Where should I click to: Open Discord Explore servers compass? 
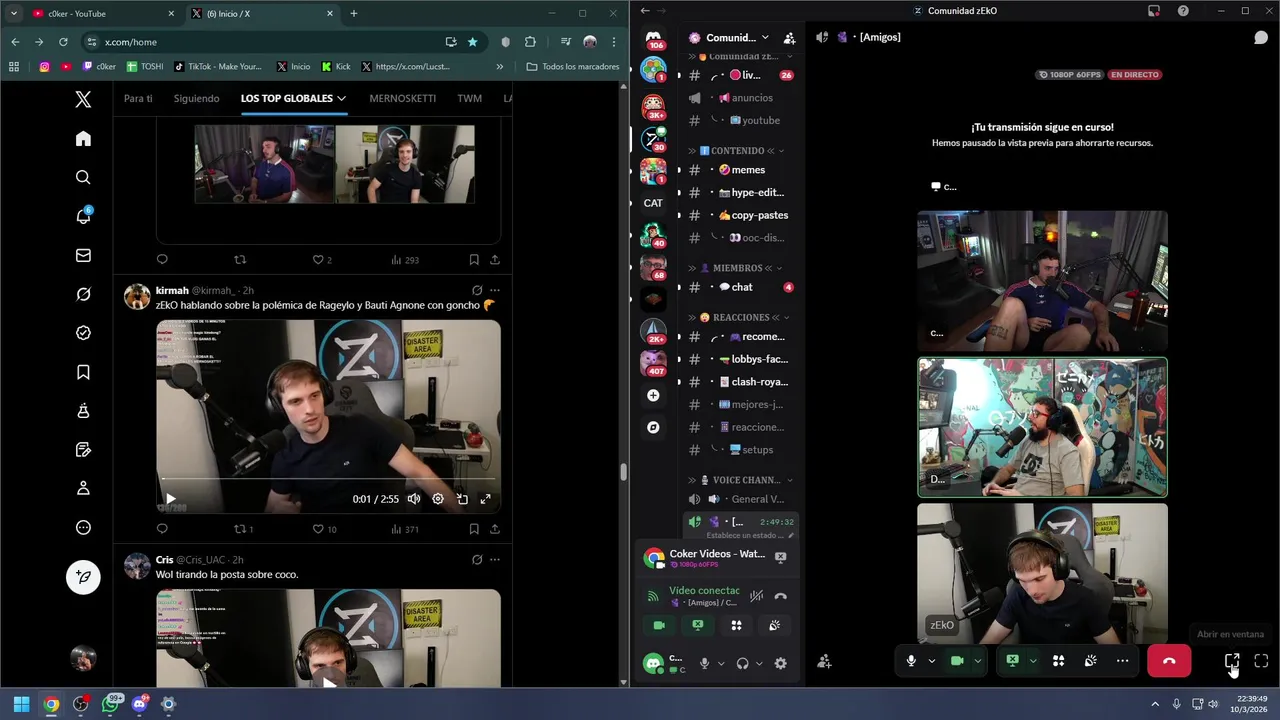(x=653, y=427)
